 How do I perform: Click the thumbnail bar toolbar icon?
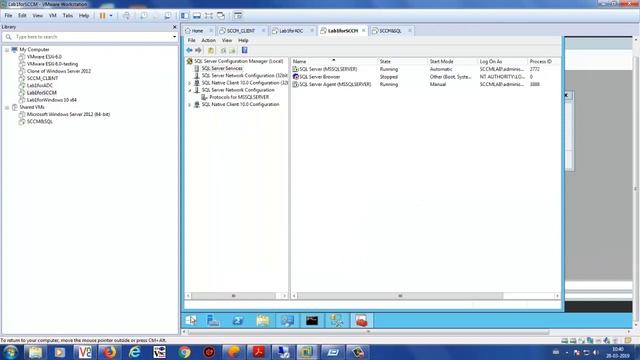pos(197,16)
